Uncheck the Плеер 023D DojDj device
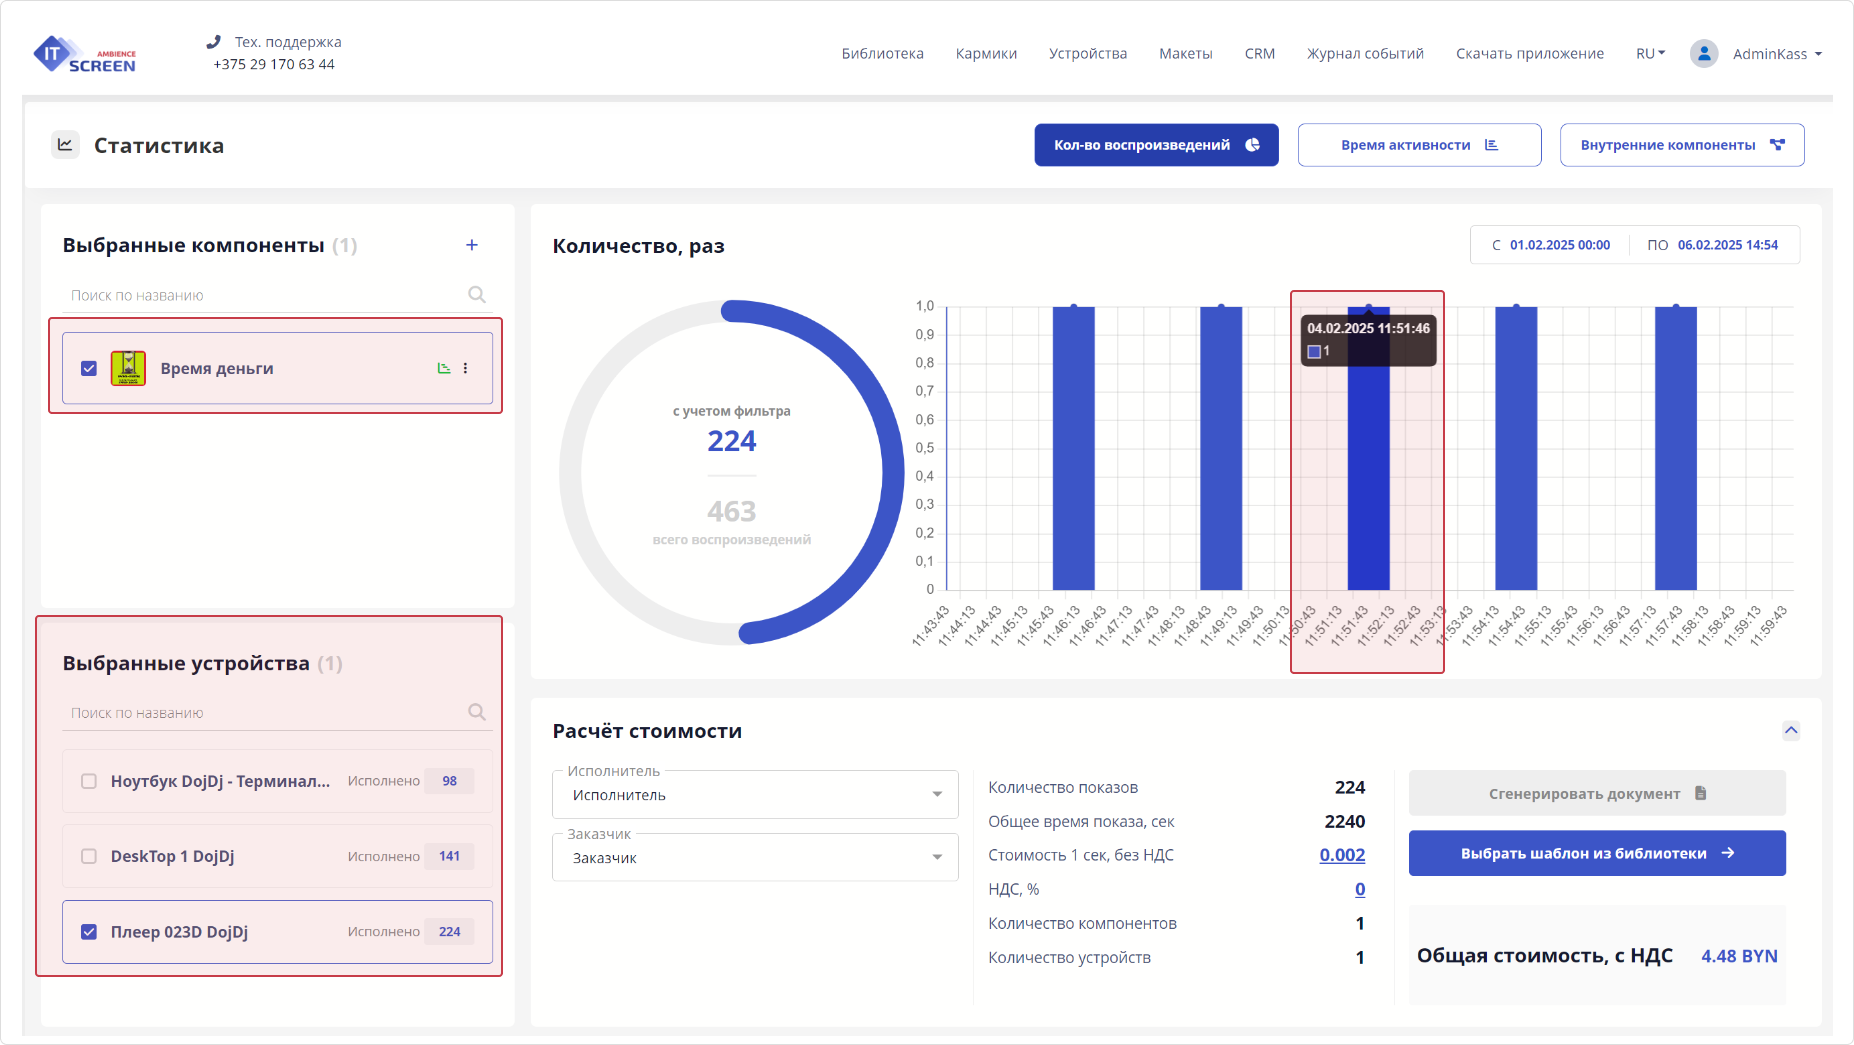The image size is (1854, 1045). 89,931
